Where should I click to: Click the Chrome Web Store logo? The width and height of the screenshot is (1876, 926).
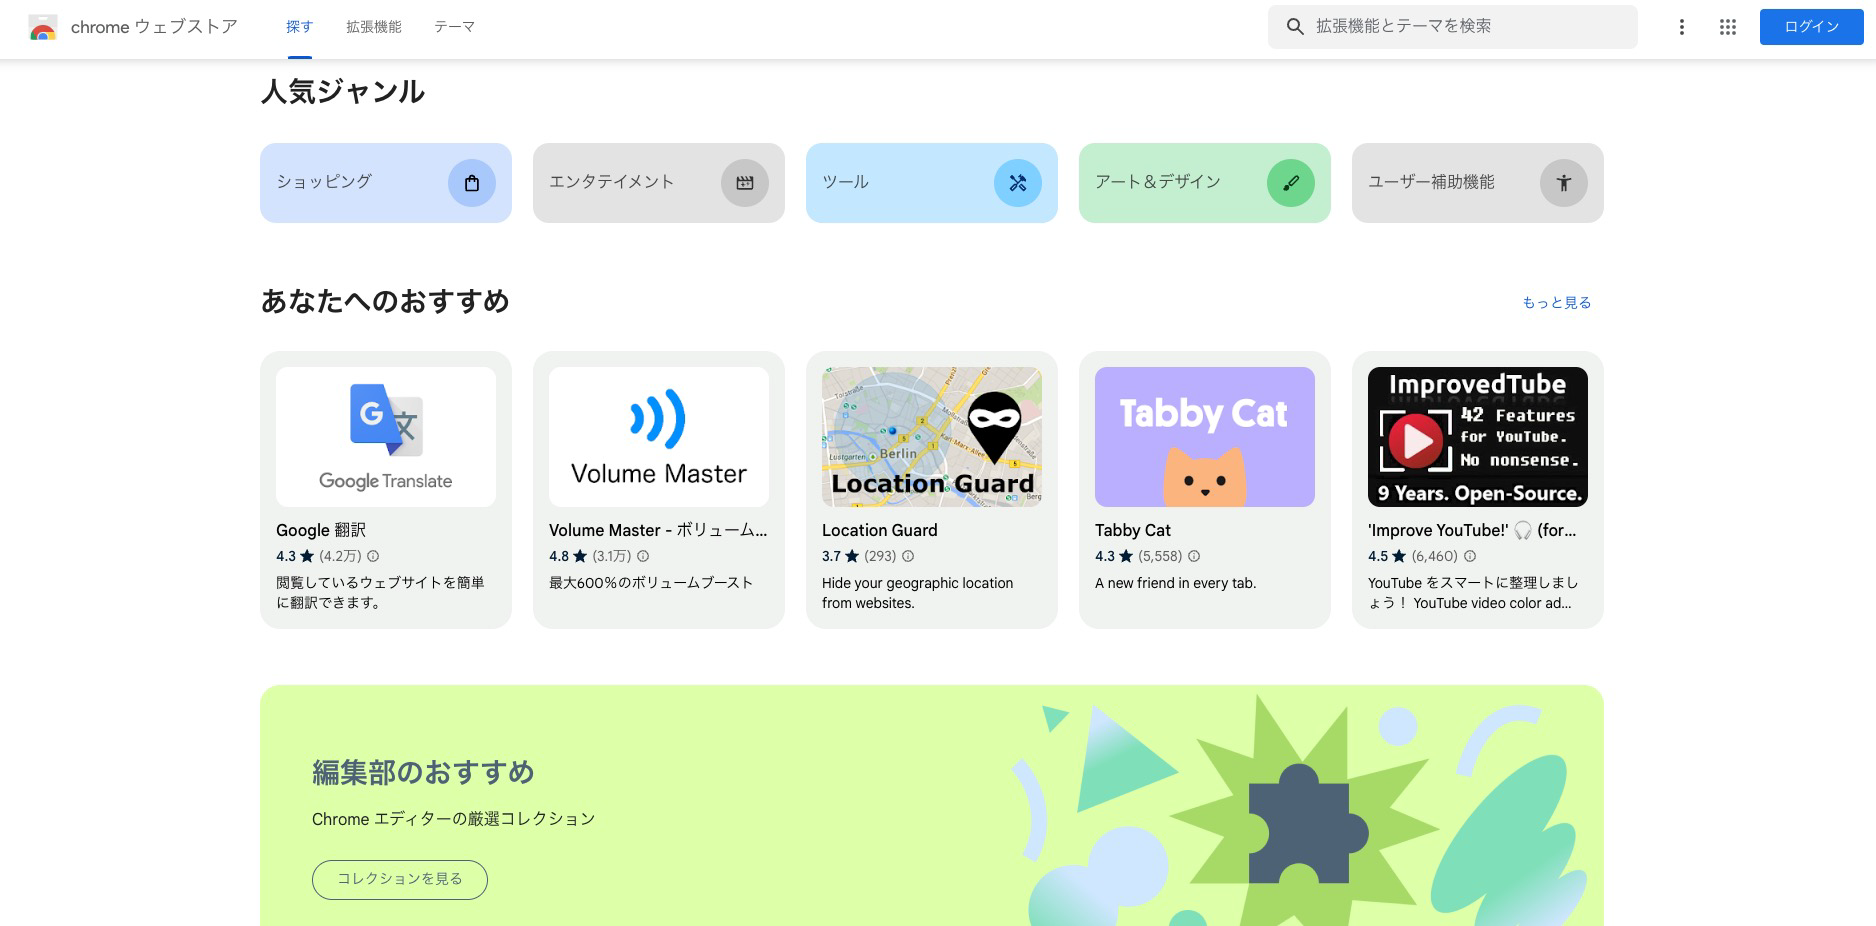coord(43,28)
